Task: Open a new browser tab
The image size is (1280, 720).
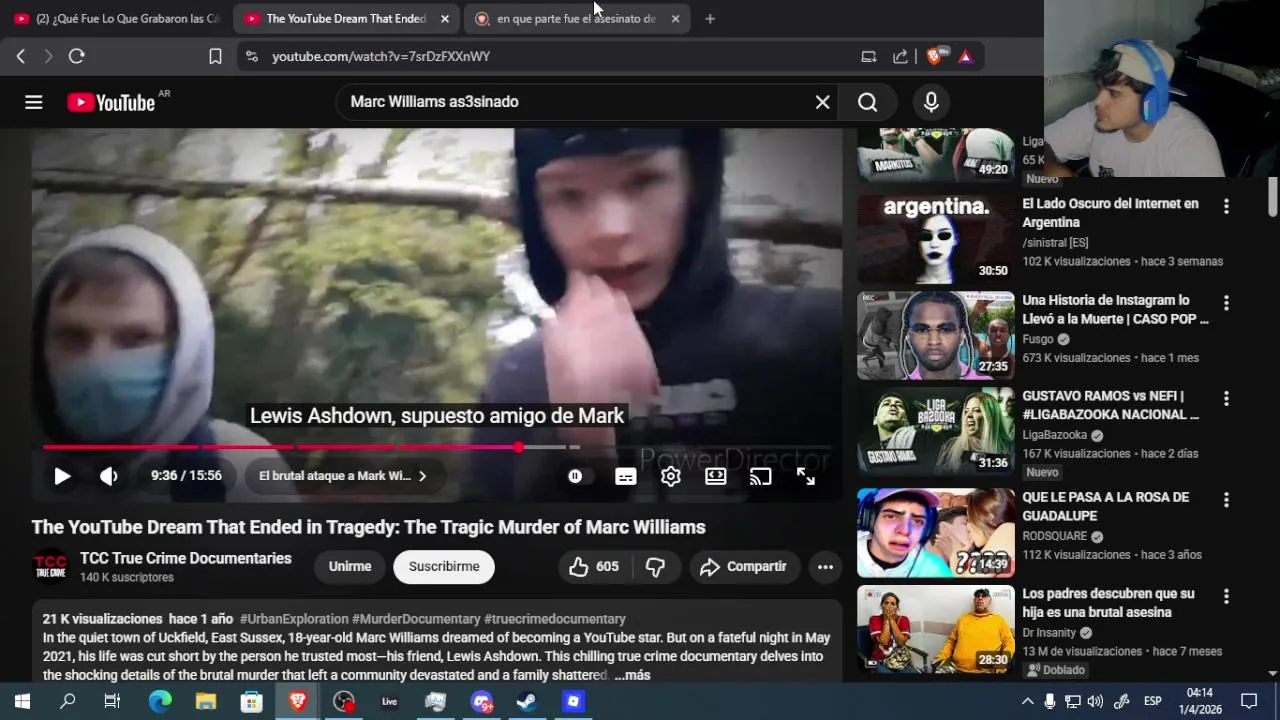Action: [710, 18]
